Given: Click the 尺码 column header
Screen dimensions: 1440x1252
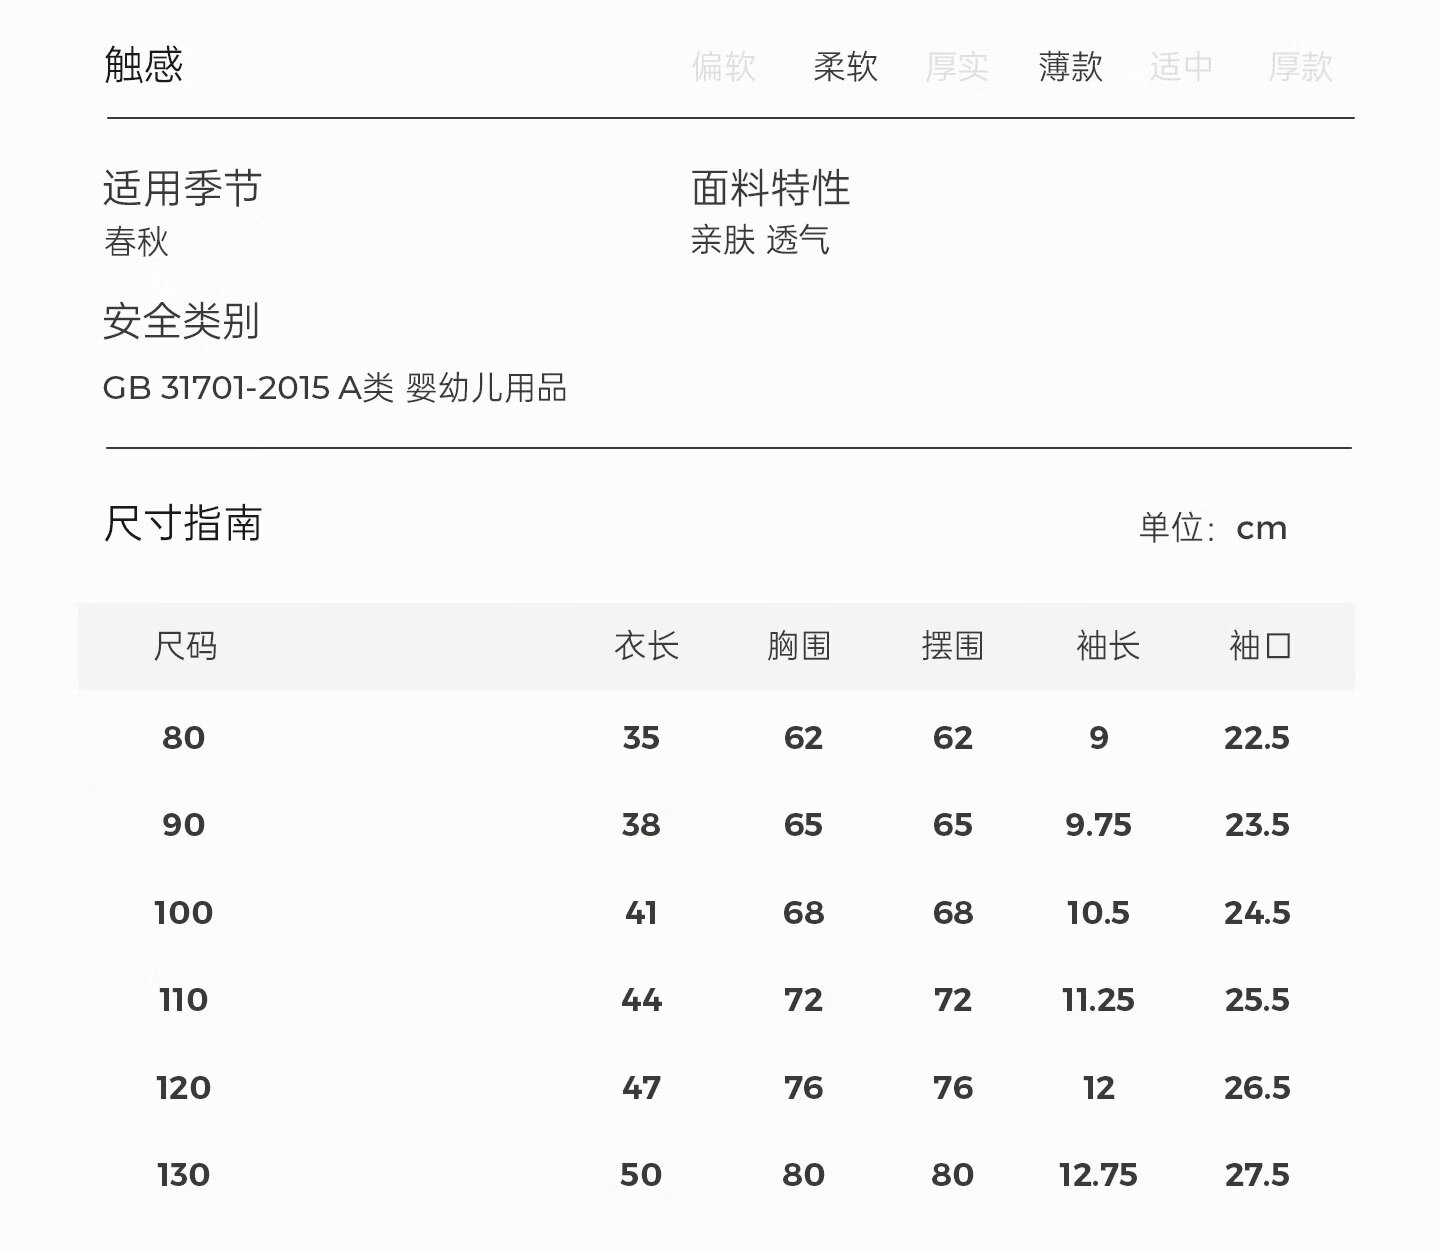Looking at the screenshot, I should click(x=185, y=646).
